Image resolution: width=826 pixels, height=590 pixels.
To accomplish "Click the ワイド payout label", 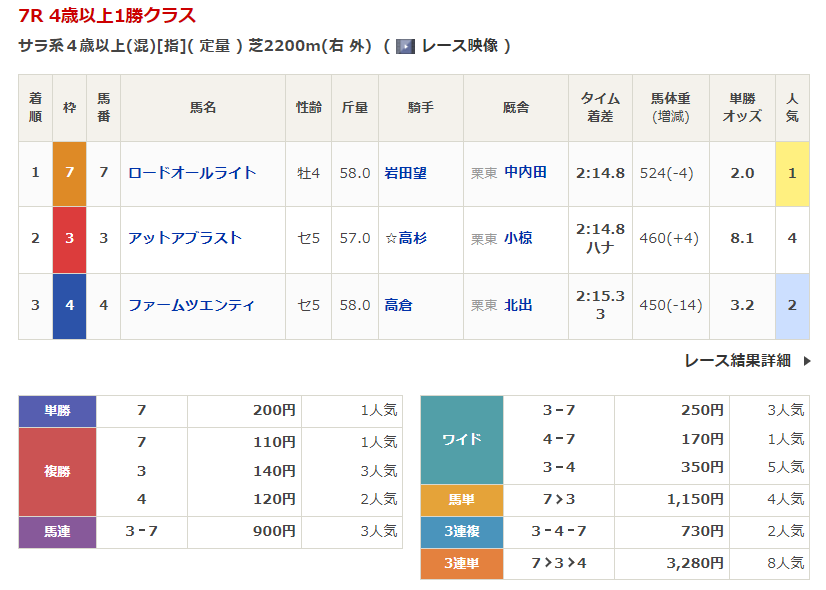I will 461,439.
